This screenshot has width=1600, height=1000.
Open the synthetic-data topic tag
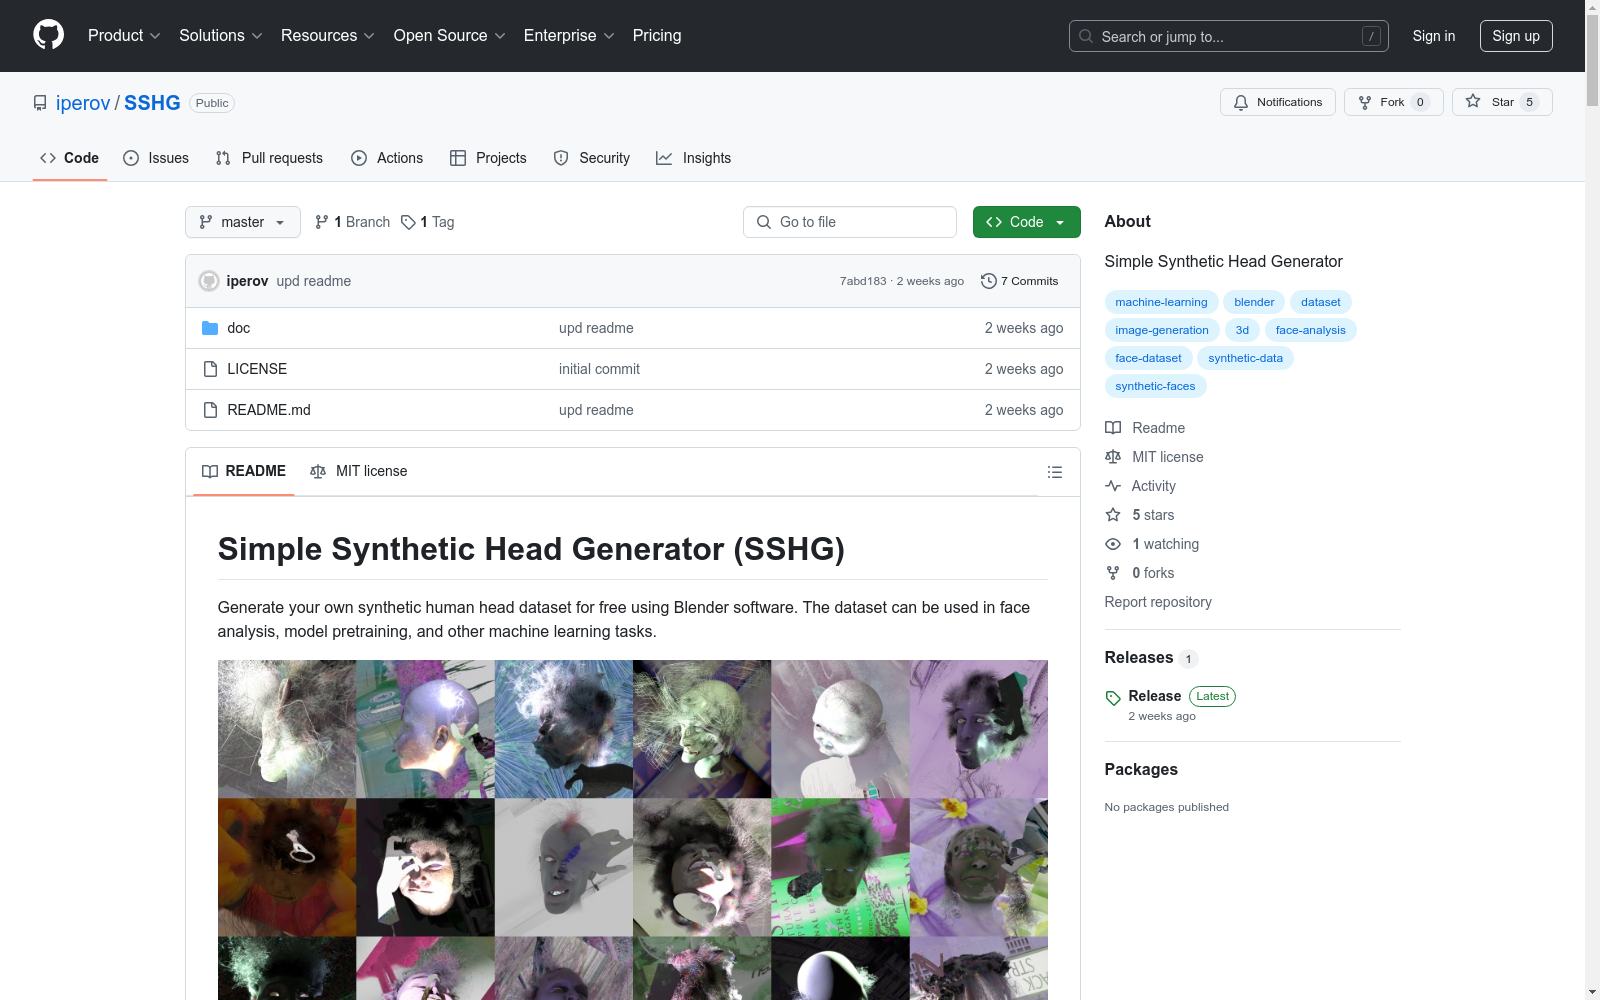pyautogui.click(x=1245, y=358)
